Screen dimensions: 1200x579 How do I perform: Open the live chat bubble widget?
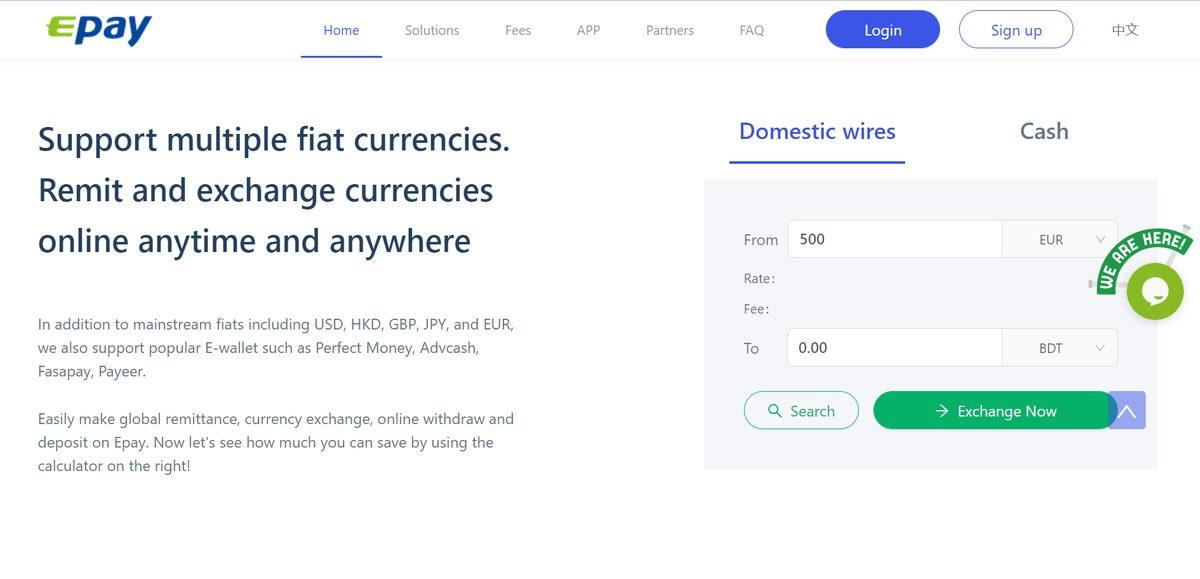tap(1154, 290)
